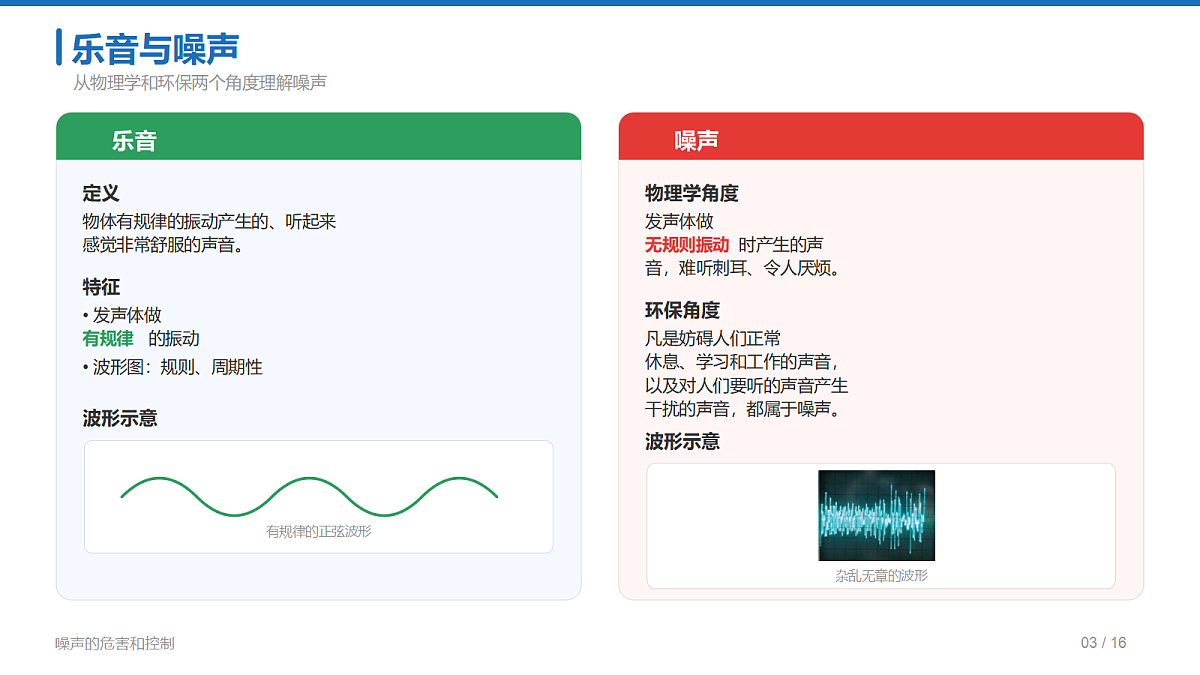
Task: Click the bullet 波形图：规则、周期性
Action: 172,367
